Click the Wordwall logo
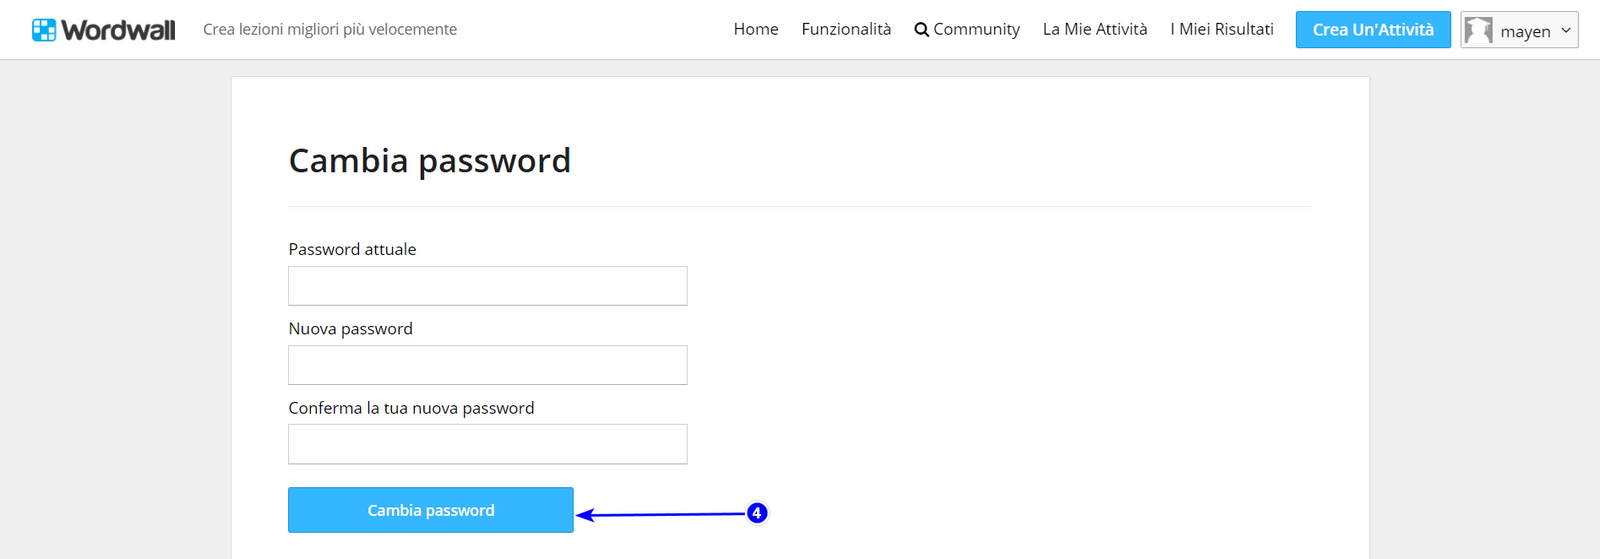 [x=103, y=30]
